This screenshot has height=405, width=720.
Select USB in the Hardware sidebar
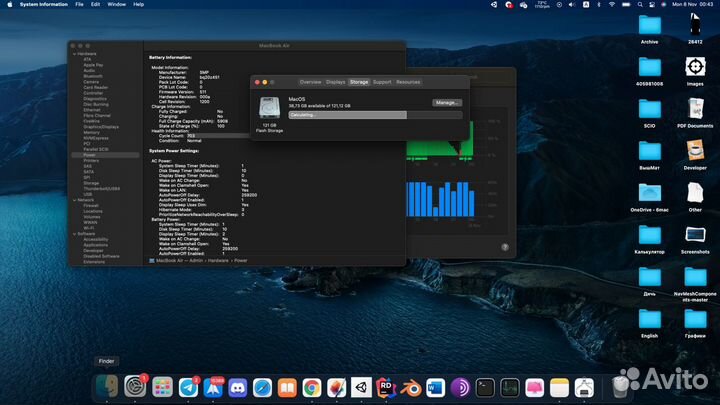click(87, 194)
